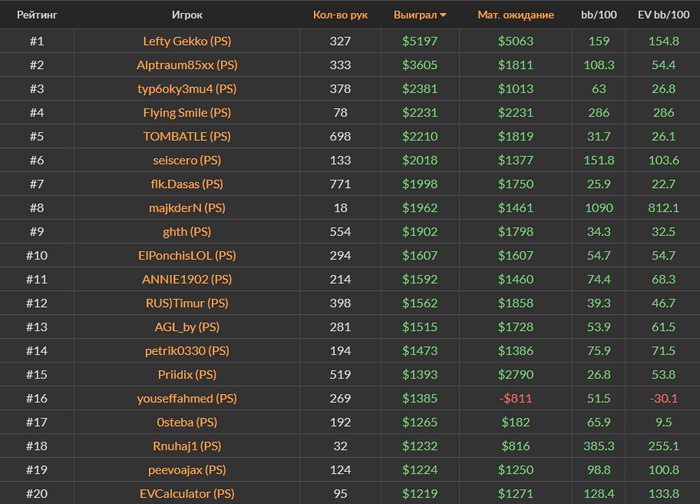Click player seiscero (PS)
Screen dimensions: 700x504
[187, 160]
